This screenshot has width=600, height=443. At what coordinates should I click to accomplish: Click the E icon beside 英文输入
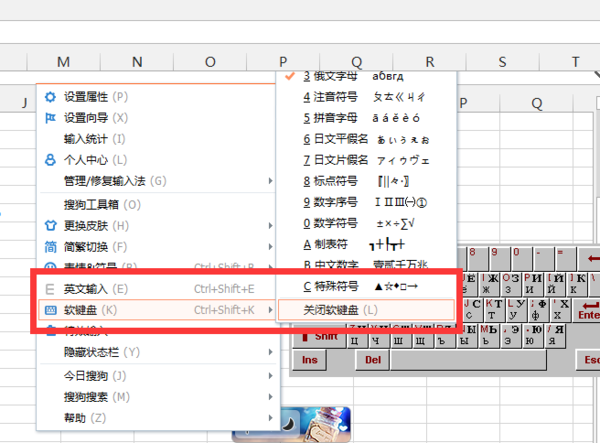(50, 289)
